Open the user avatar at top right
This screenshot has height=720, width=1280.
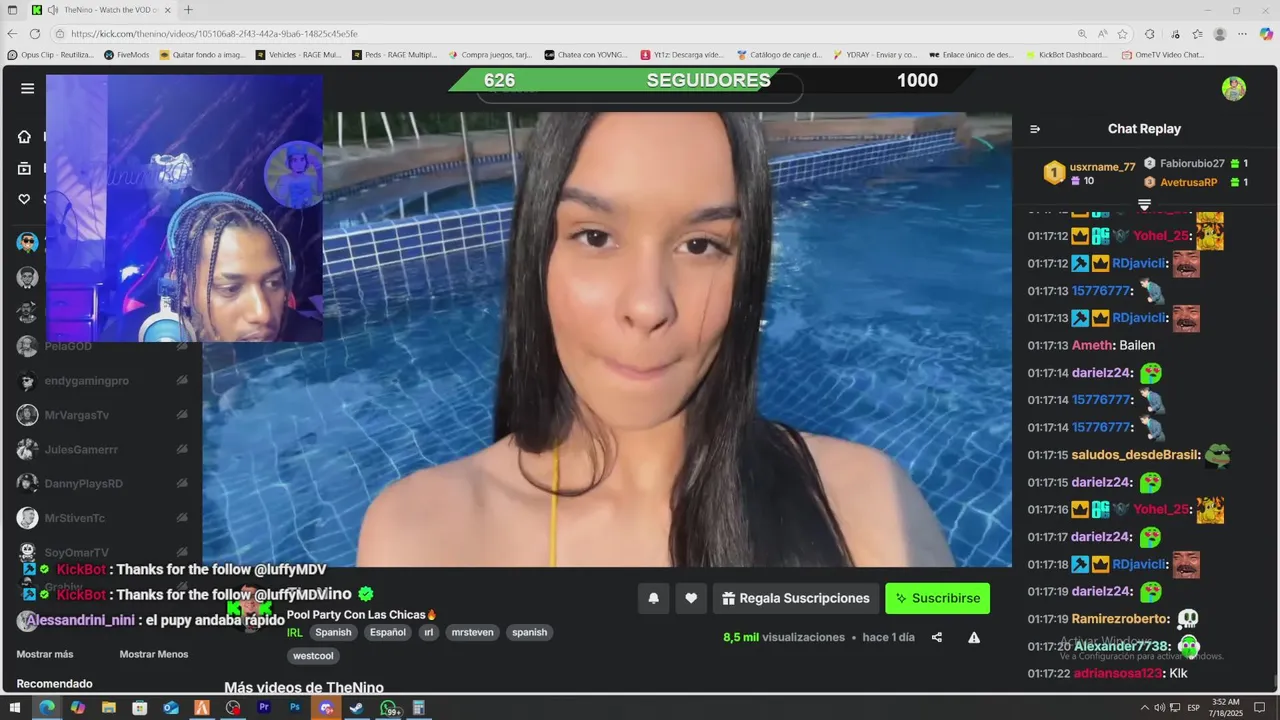pos(1234,88)
